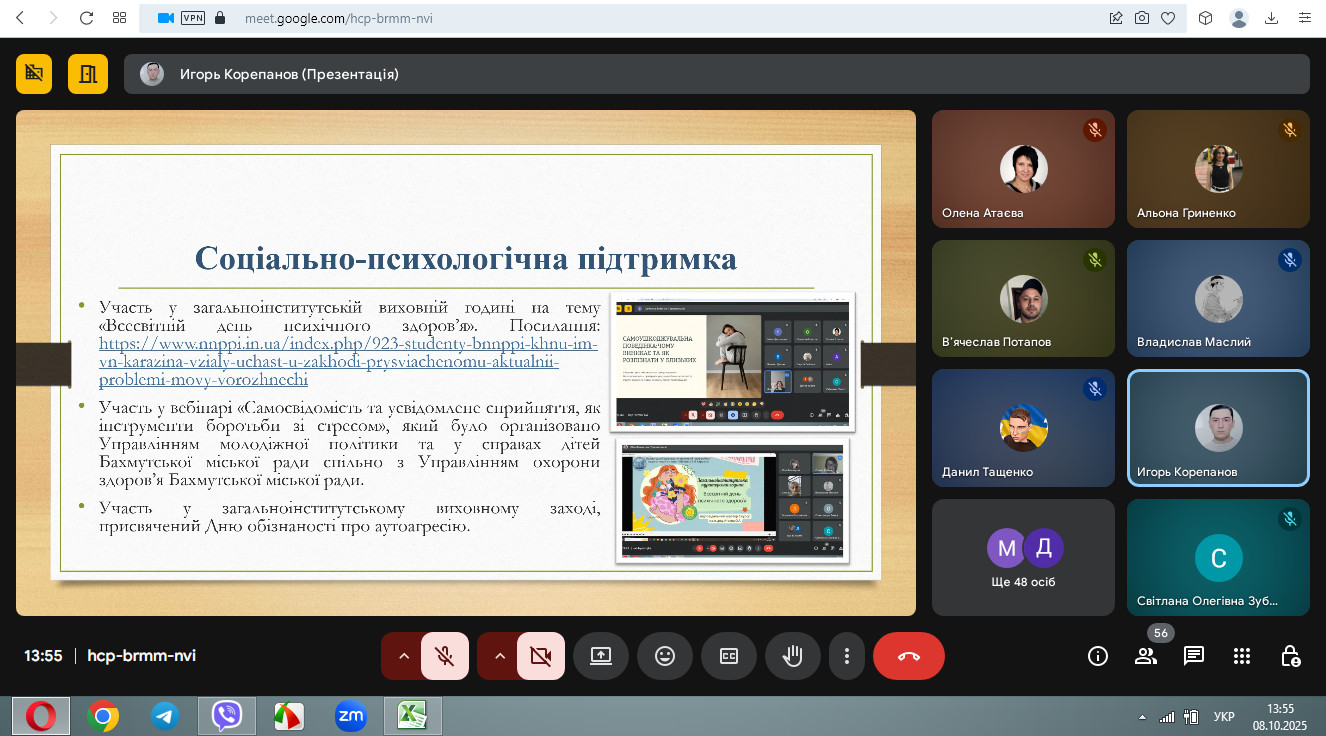Viewport: 1326px width, 736px height.
Task: Expand audio settings chevron next to microphone
Action: coord(403,656)
